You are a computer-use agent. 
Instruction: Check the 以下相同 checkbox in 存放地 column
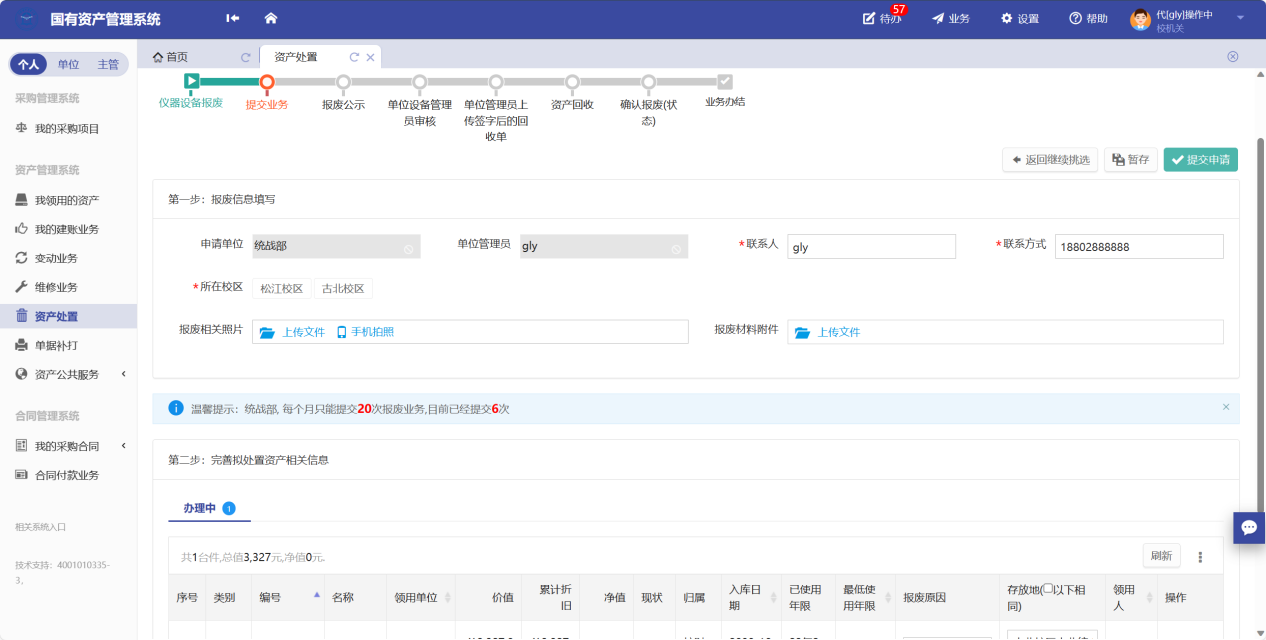click(1047, 590)
